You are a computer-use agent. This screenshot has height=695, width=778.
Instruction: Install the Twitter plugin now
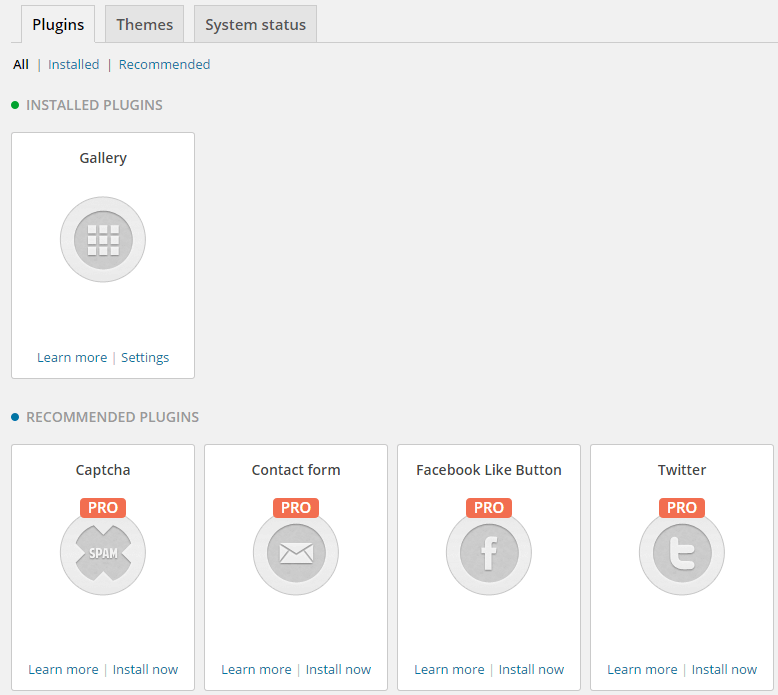point(724,670)
